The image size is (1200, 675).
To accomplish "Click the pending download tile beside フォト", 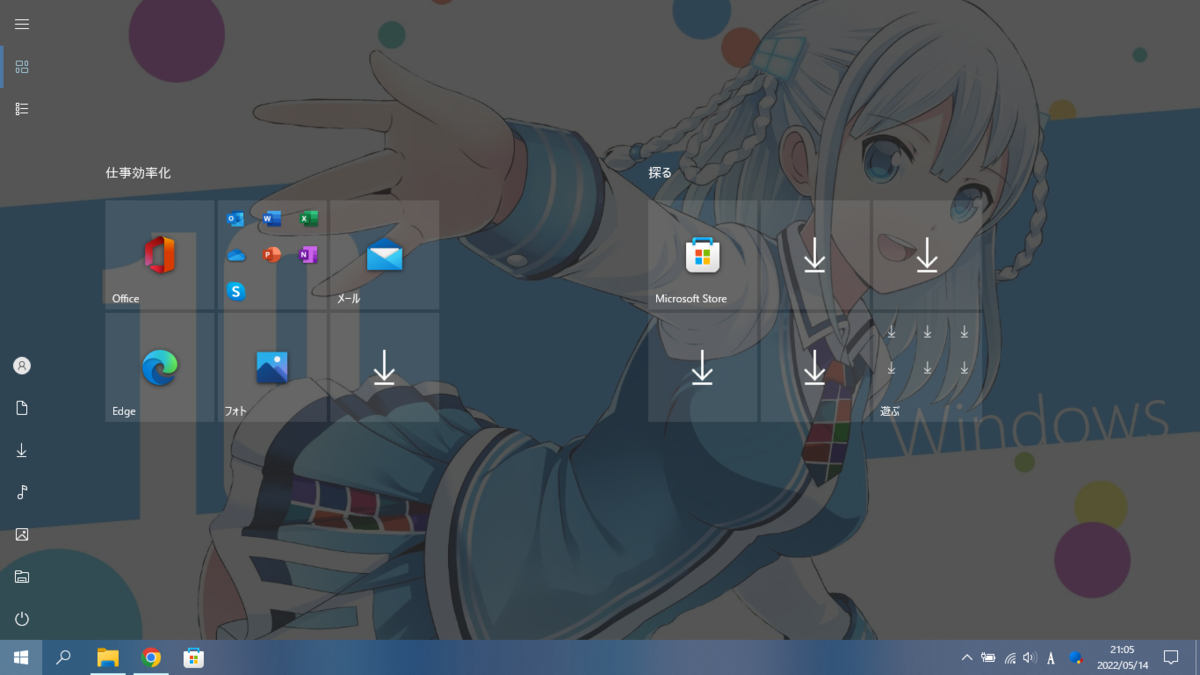I will coord(384,367).
